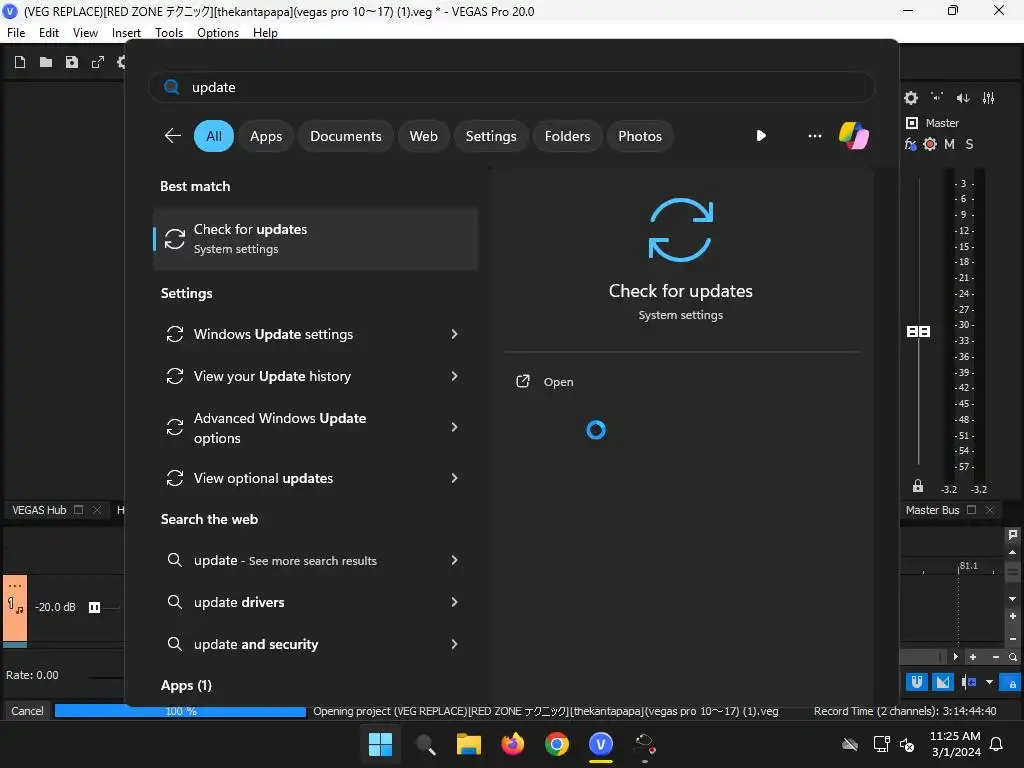Open the Tools menu
Image resolution: width=1024 pixels, height=768 pixels.
[x=168, y=33]
